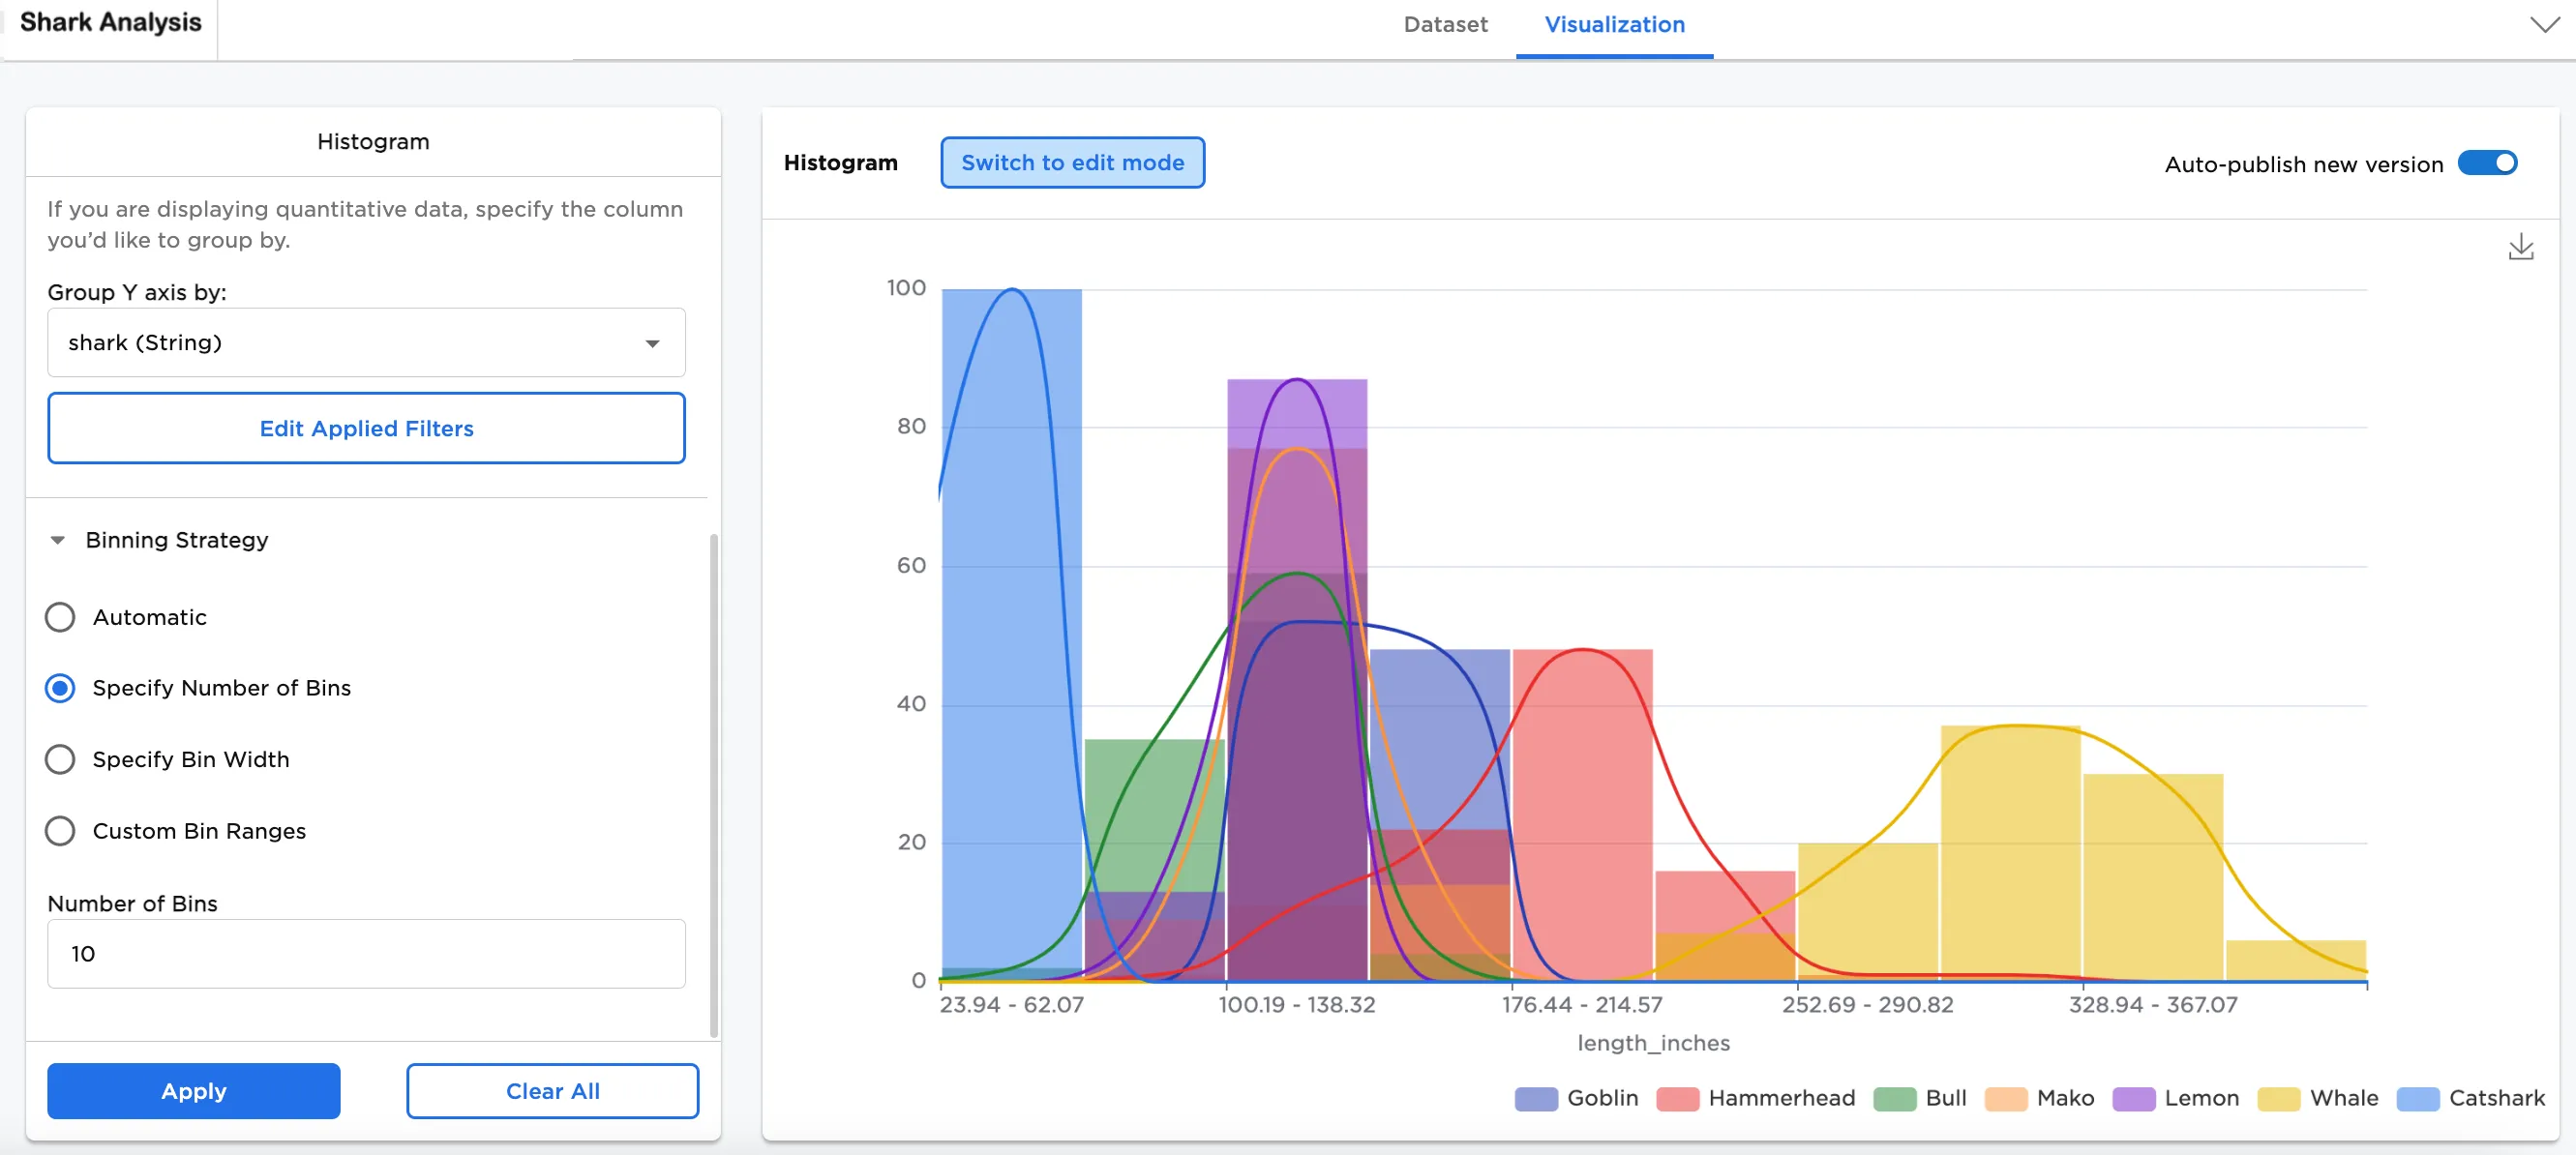The image size is (2576, 1155).
Task: Collapse the Binning Strategy section
Action: pos(58,540)
